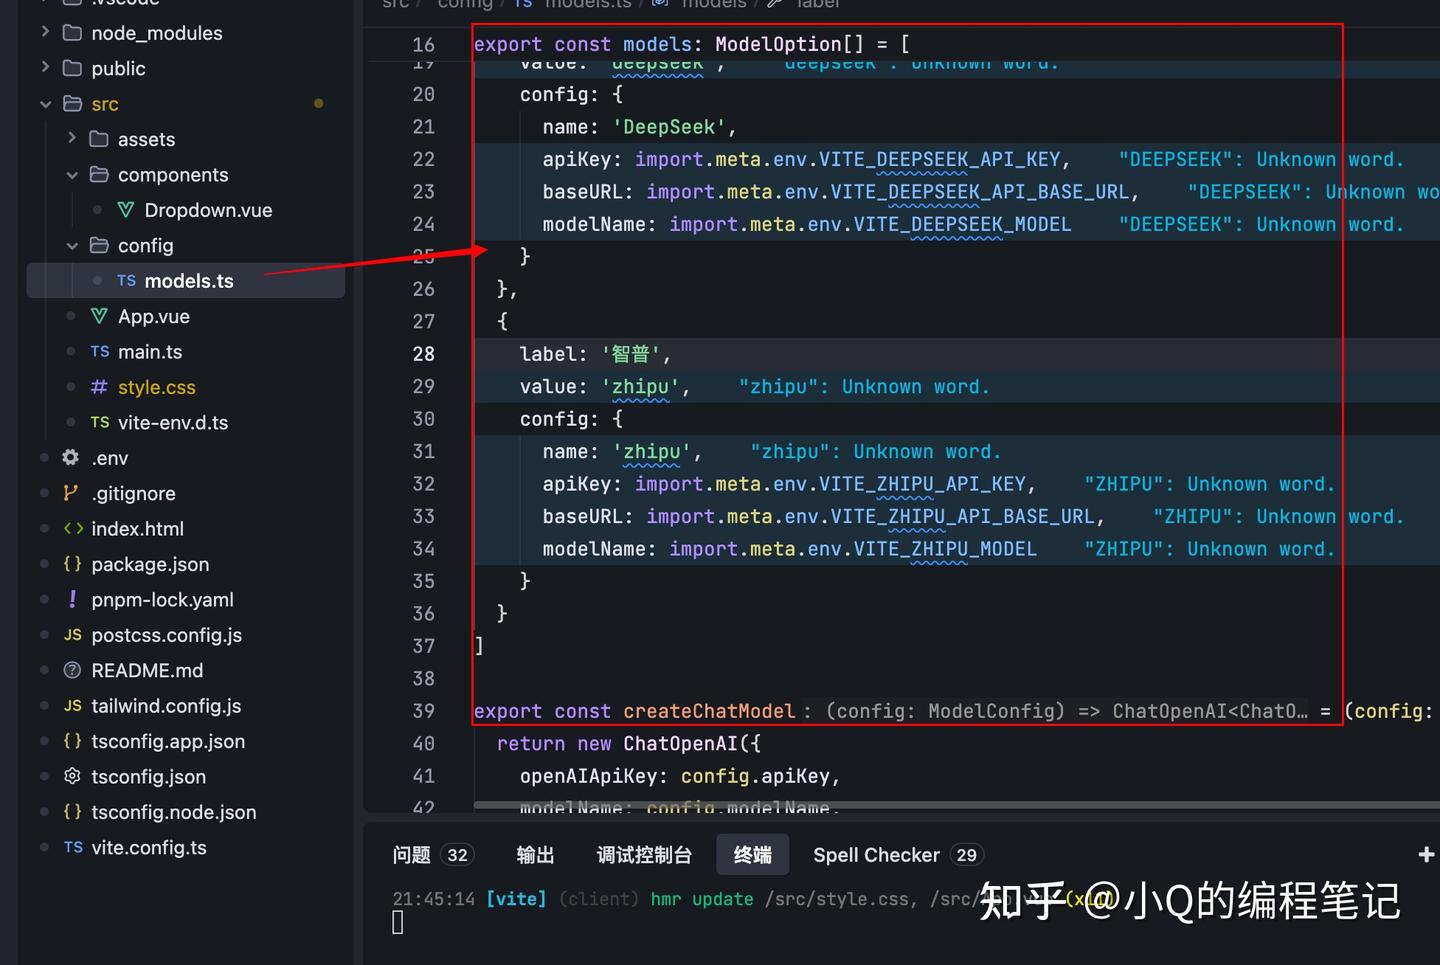Viewport: 1440px width, 965px height.
Task: Click the exclamation icon beside pnpm-lock.yaml
Action: [71, 599]
